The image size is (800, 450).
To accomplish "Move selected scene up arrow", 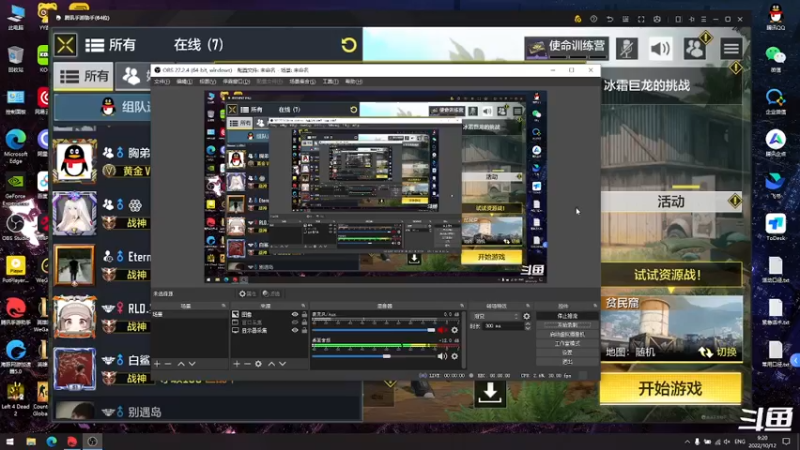I will (x=181, y=364).
